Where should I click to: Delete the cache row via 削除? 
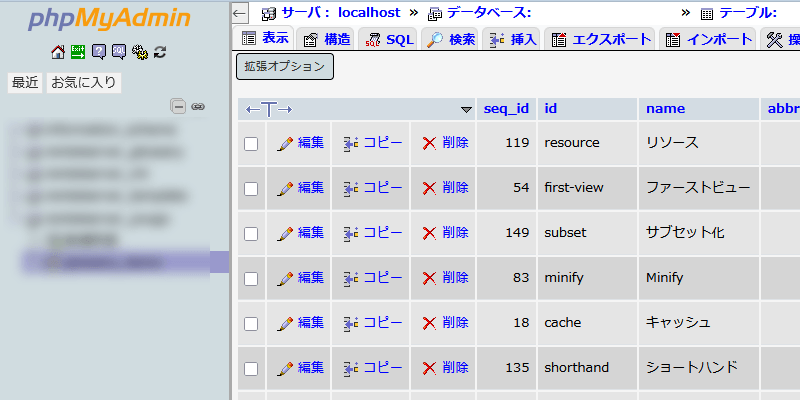pyautogui.click(x=445, y=323)
